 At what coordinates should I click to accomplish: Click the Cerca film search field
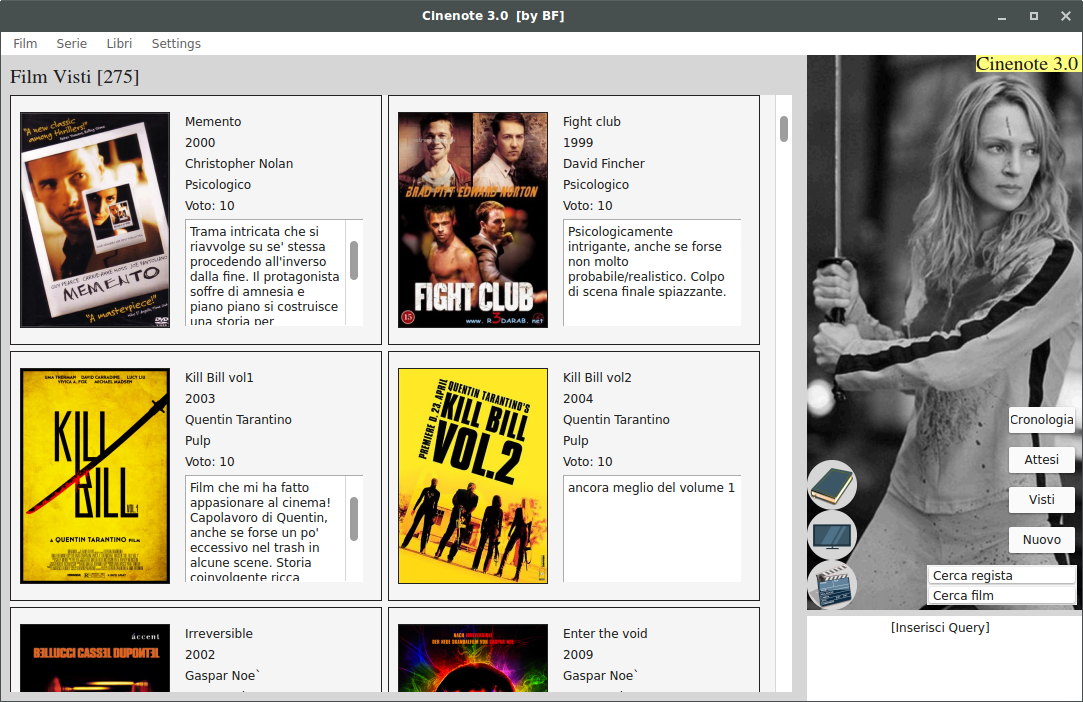coord(1001,596)
